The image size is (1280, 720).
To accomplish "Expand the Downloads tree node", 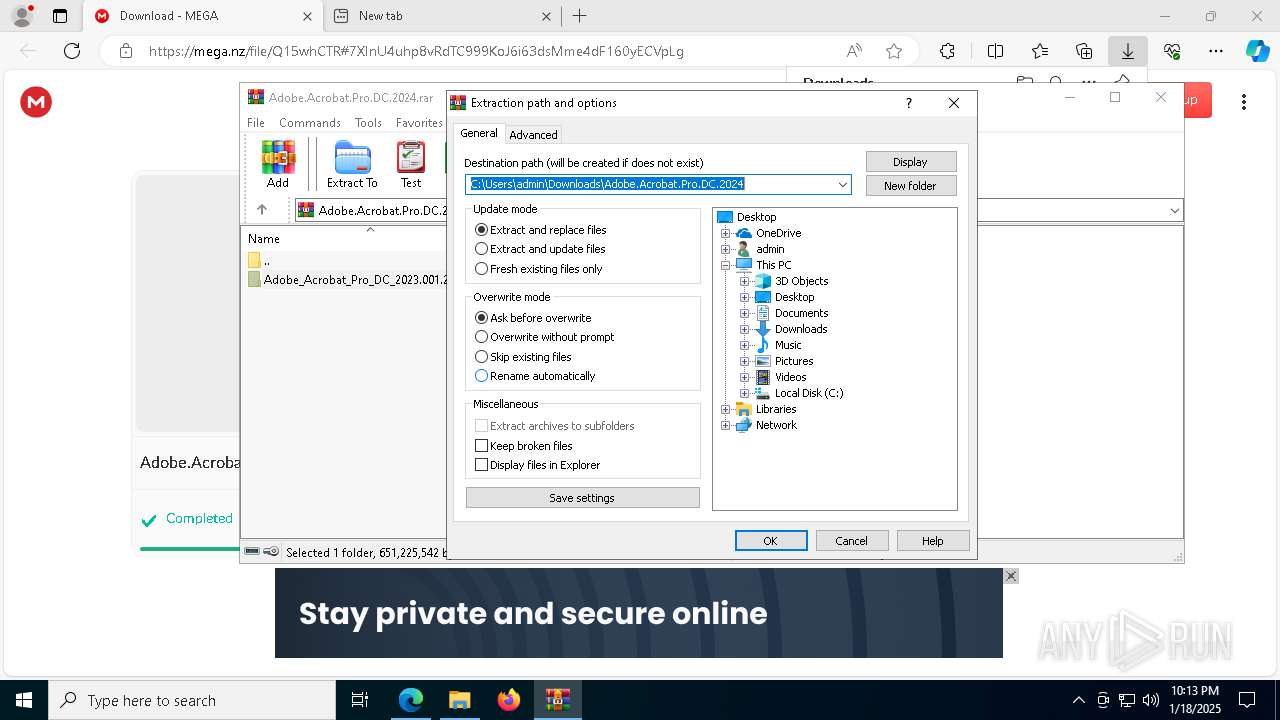I will (744, 329).
